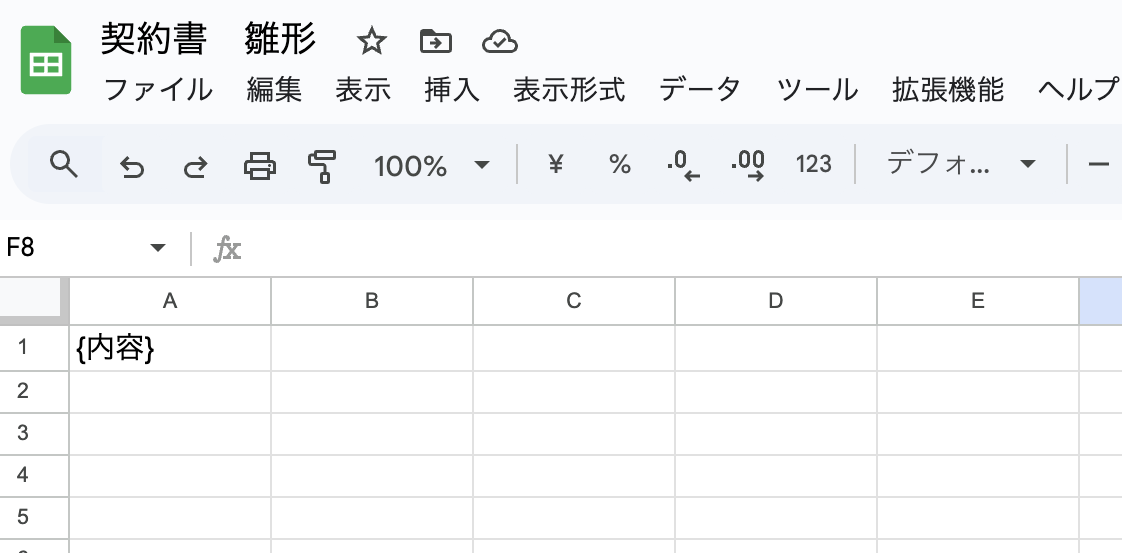
Task: Star the 契約書 雛形 document
Action: pyautogui.click(x=371, y=41)
